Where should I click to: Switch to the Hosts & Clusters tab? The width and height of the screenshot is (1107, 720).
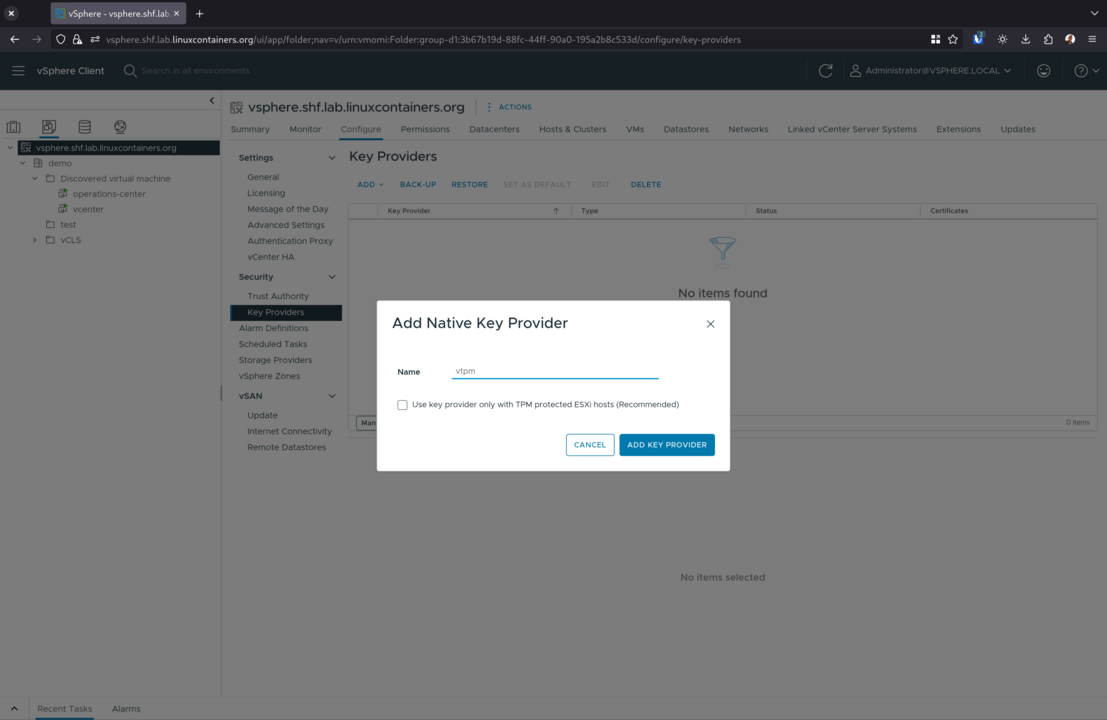point(573,129)
